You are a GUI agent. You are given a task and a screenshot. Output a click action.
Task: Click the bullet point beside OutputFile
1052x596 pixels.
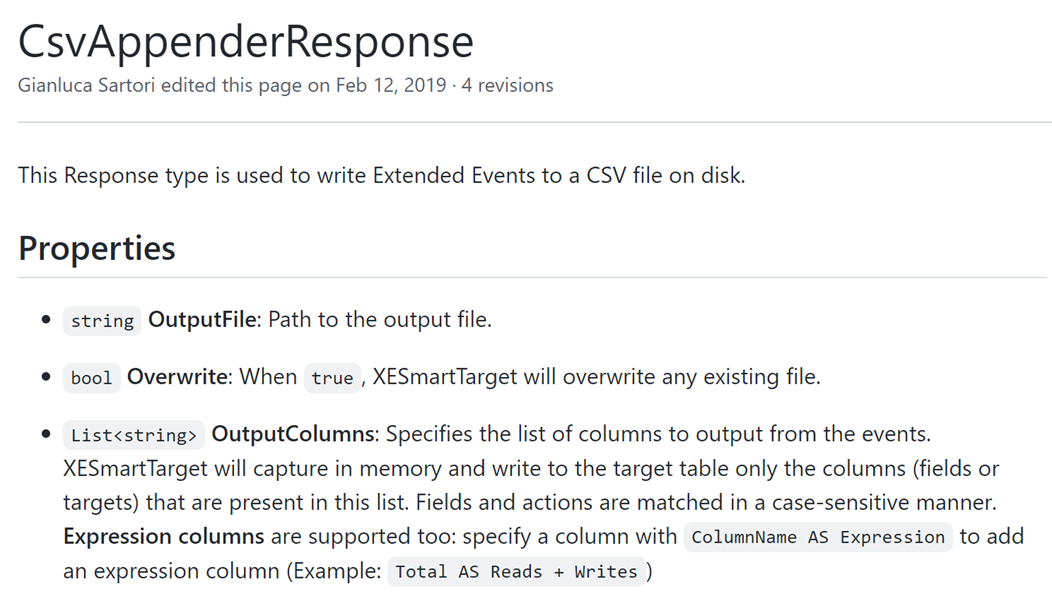pos(46,320)
